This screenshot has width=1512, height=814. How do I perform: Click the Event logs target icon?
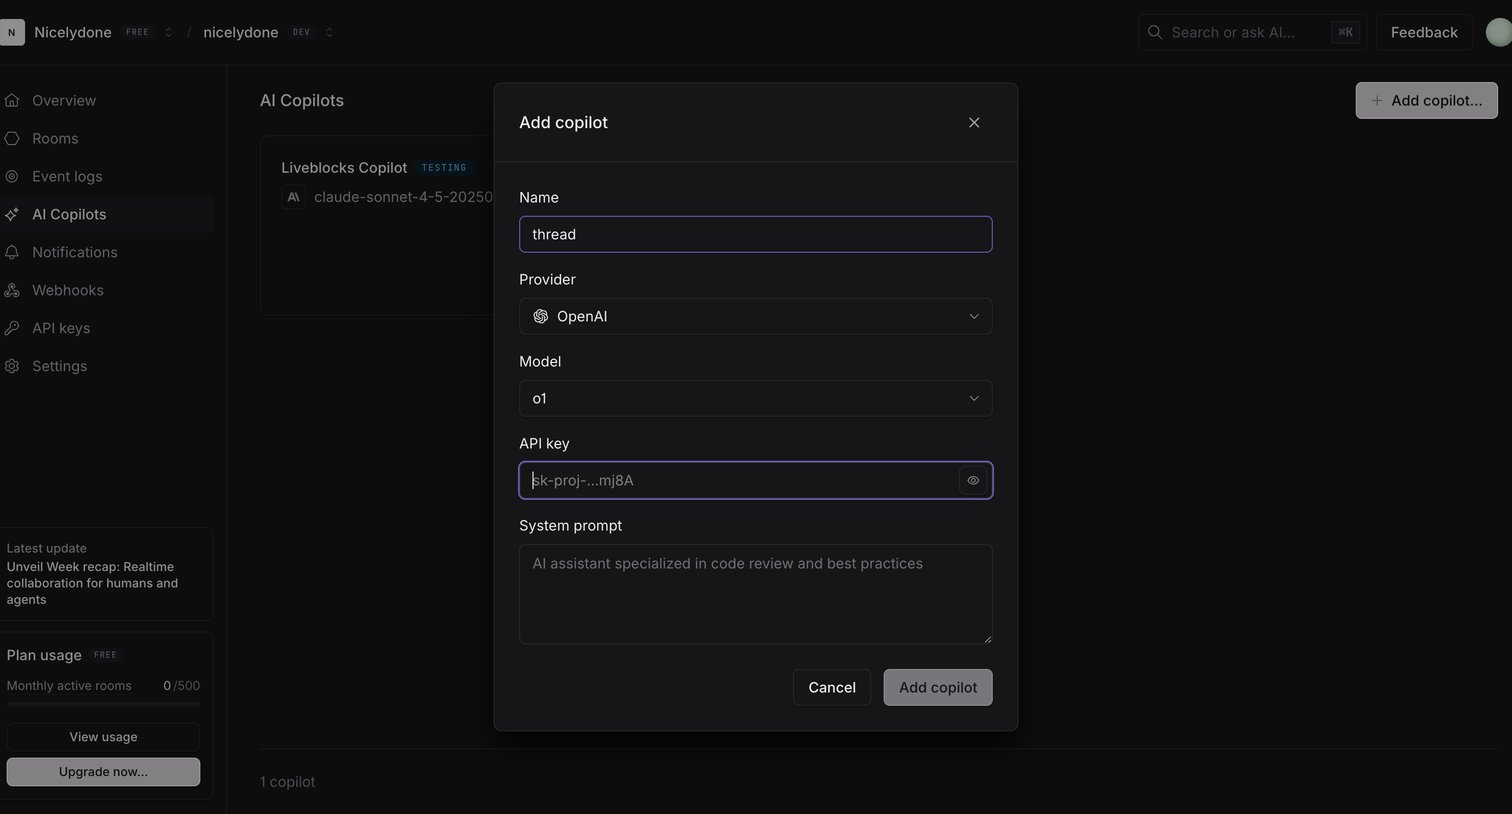click(12, 176)
